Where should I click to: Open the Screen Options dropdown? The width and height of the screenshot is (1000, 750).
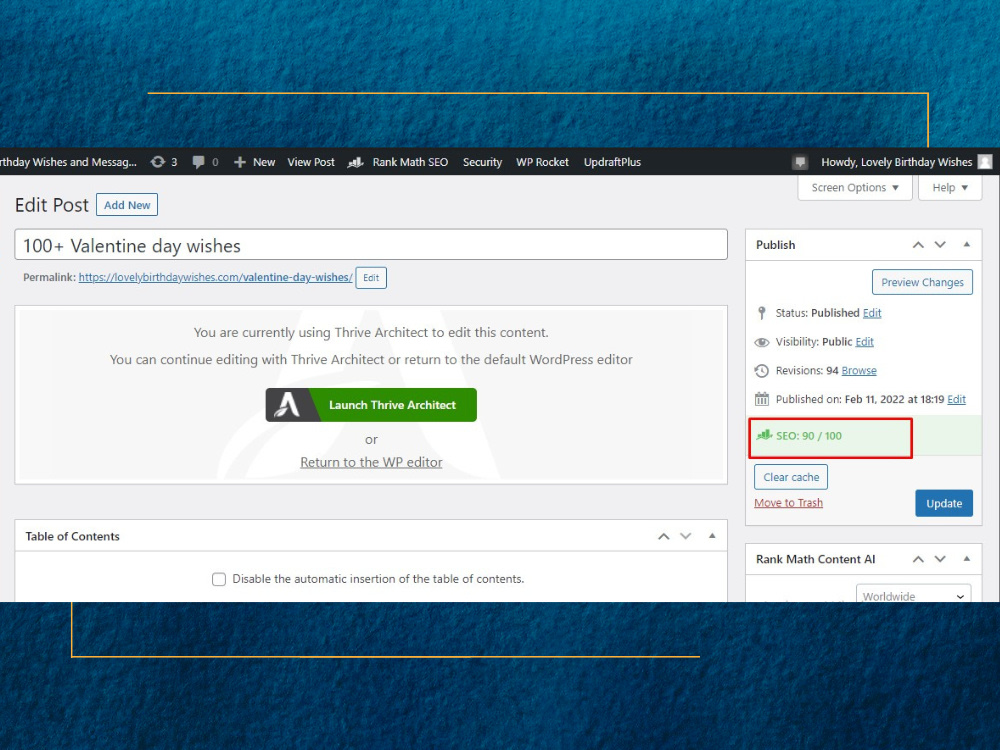pos(855,188)
